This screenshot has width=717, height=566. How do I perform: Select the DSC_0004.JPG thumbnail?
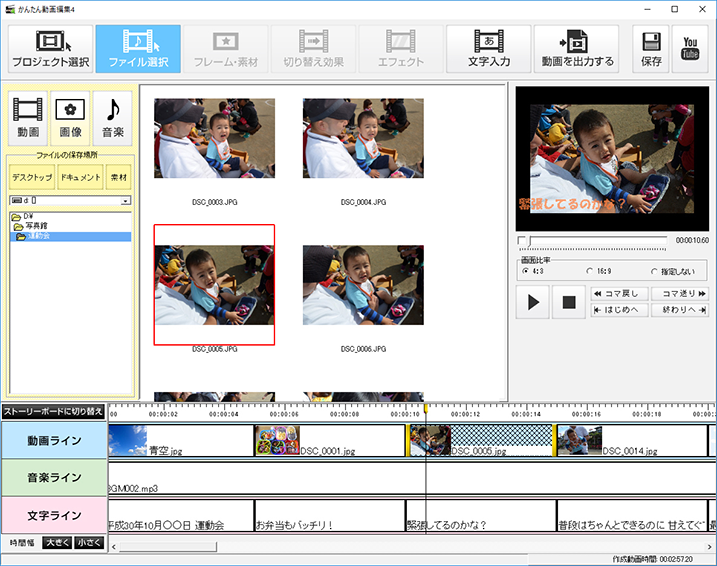coord(363,138)
